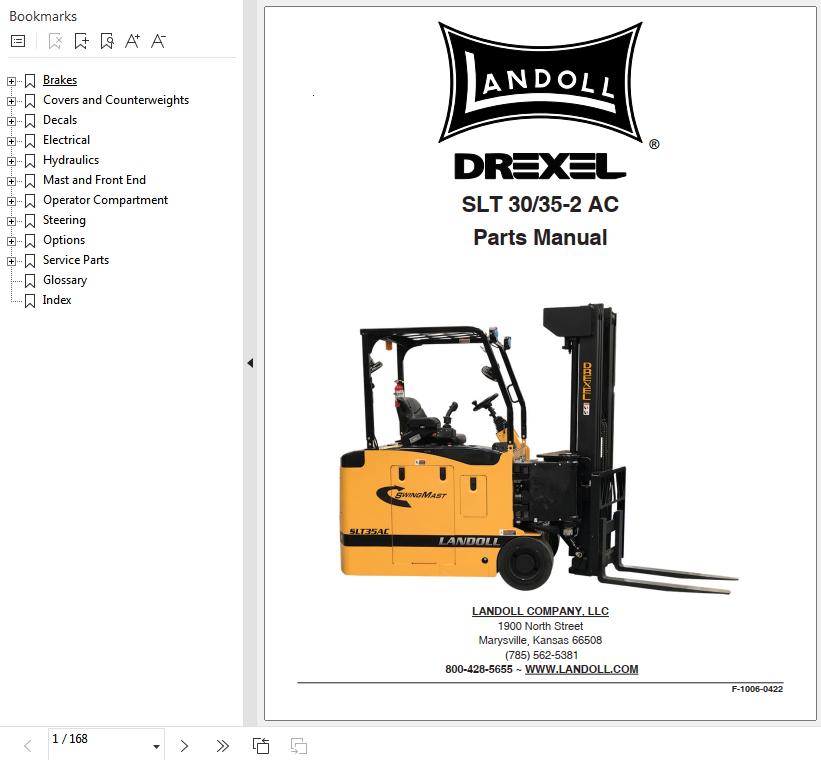Expand the Operator Compartment bookmark
Viewport: 821px width, 760px height.
click(x=11, y=201)
